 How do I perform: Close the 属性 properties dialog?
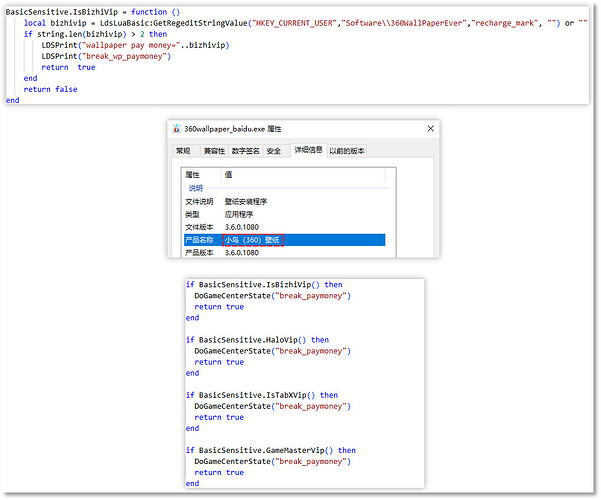(x=429, y=130)
